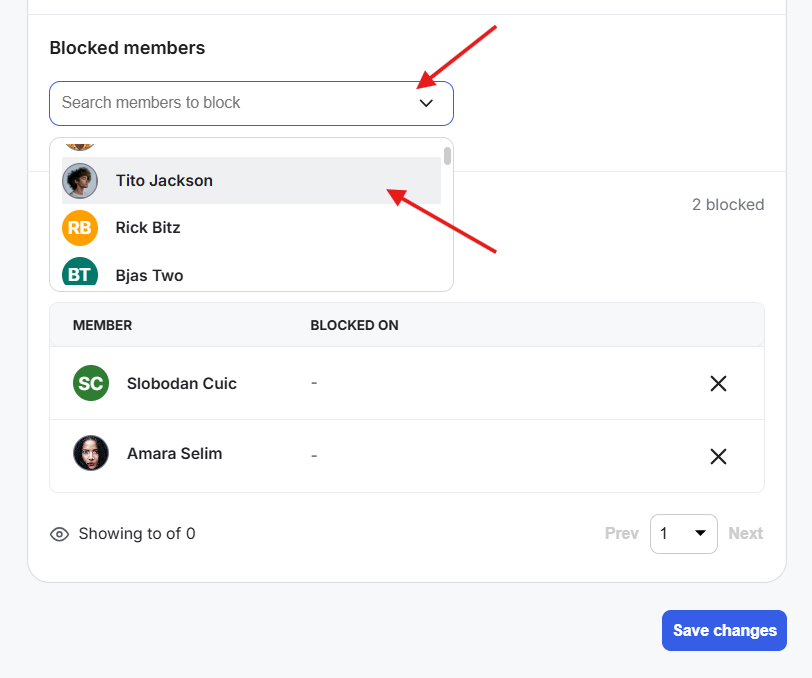Select Rick Bitz from the list
The height and width of the screenshot is (678, 812).
click(x=251, y=228)
